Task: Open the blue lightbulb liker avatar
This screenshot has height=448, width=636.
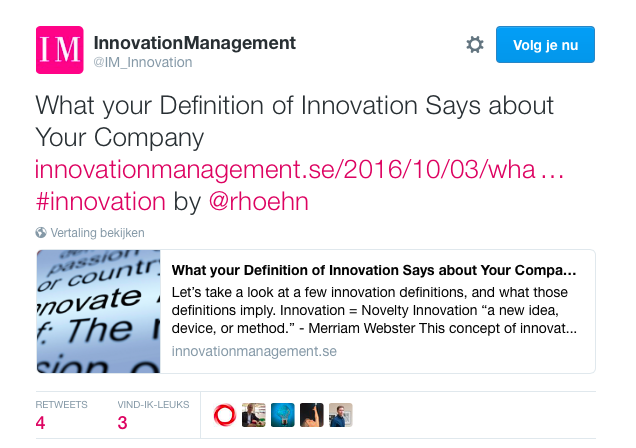Action: [x=283, y=415]
